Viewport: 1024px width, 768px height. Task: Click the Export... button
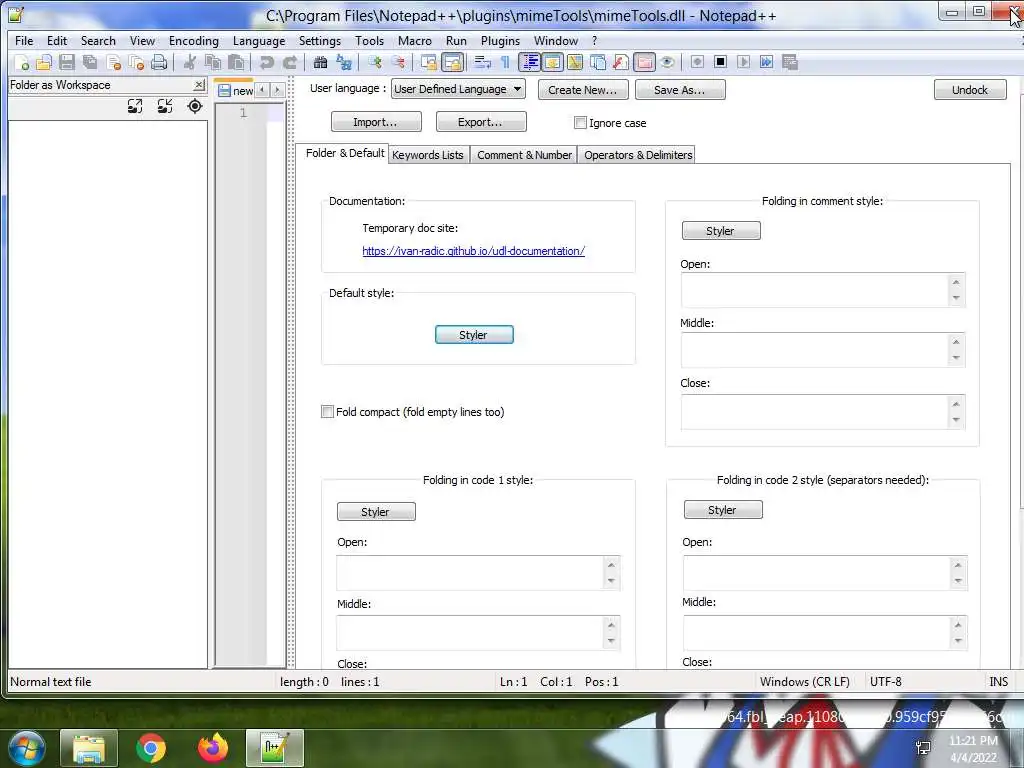pos(480,121)
